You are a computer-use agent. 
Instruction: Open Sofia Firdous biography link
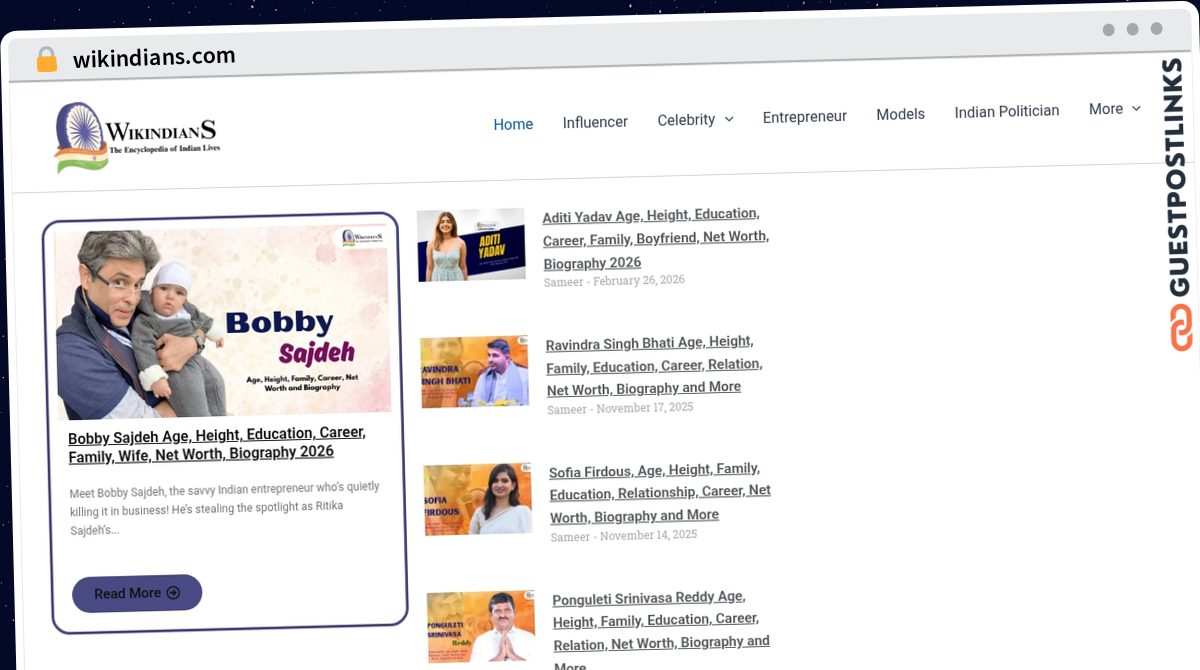coord(660,492)
